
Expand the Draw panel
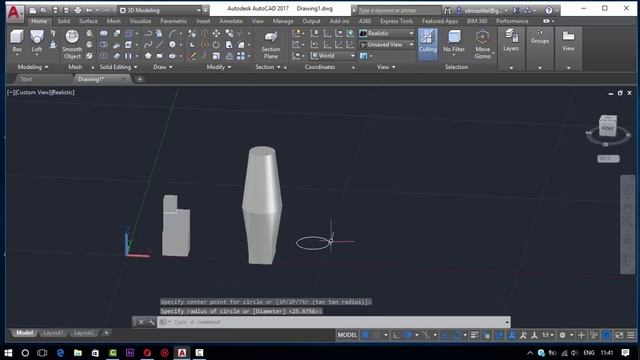pyautogui.click(x=162, y=67)
